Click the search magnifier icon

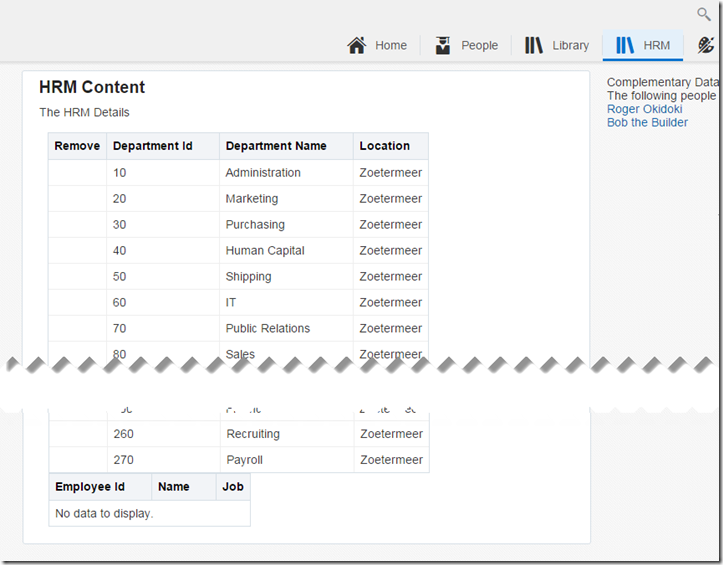pos(704,14)
